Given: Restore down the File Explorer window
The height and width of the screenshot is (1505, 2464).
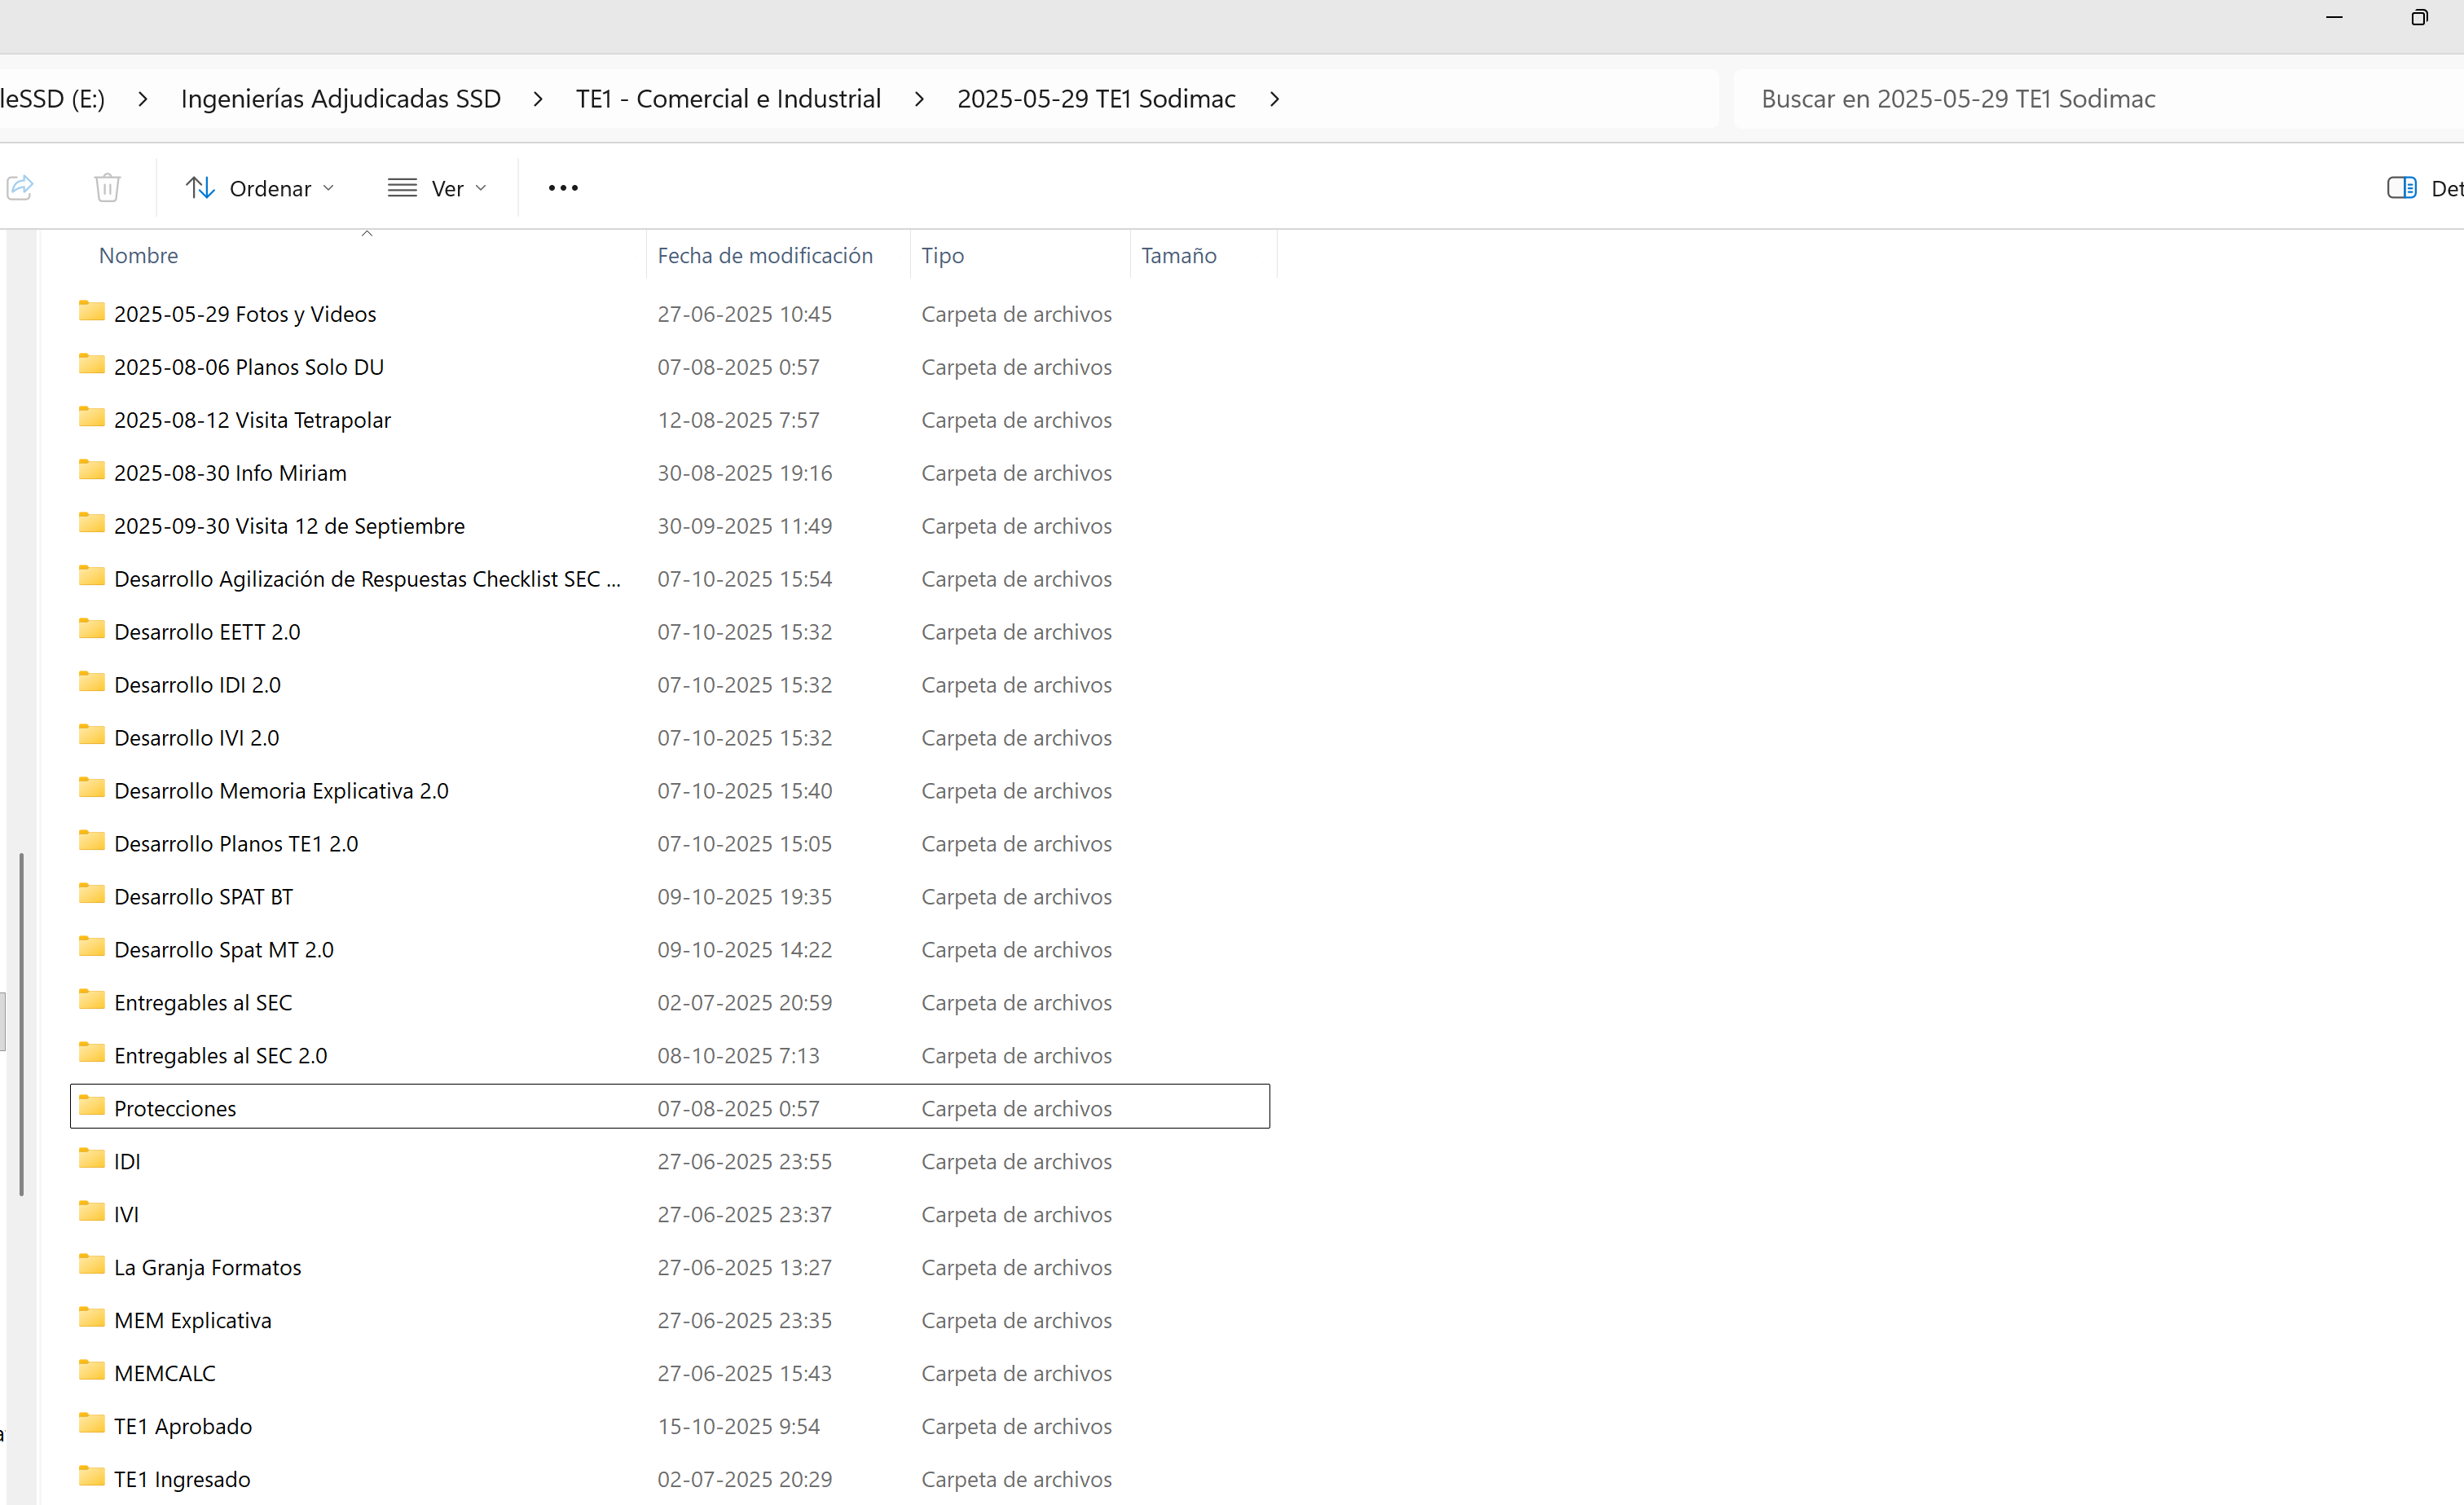Looking at the screenshot, I should pos(2419,18).
